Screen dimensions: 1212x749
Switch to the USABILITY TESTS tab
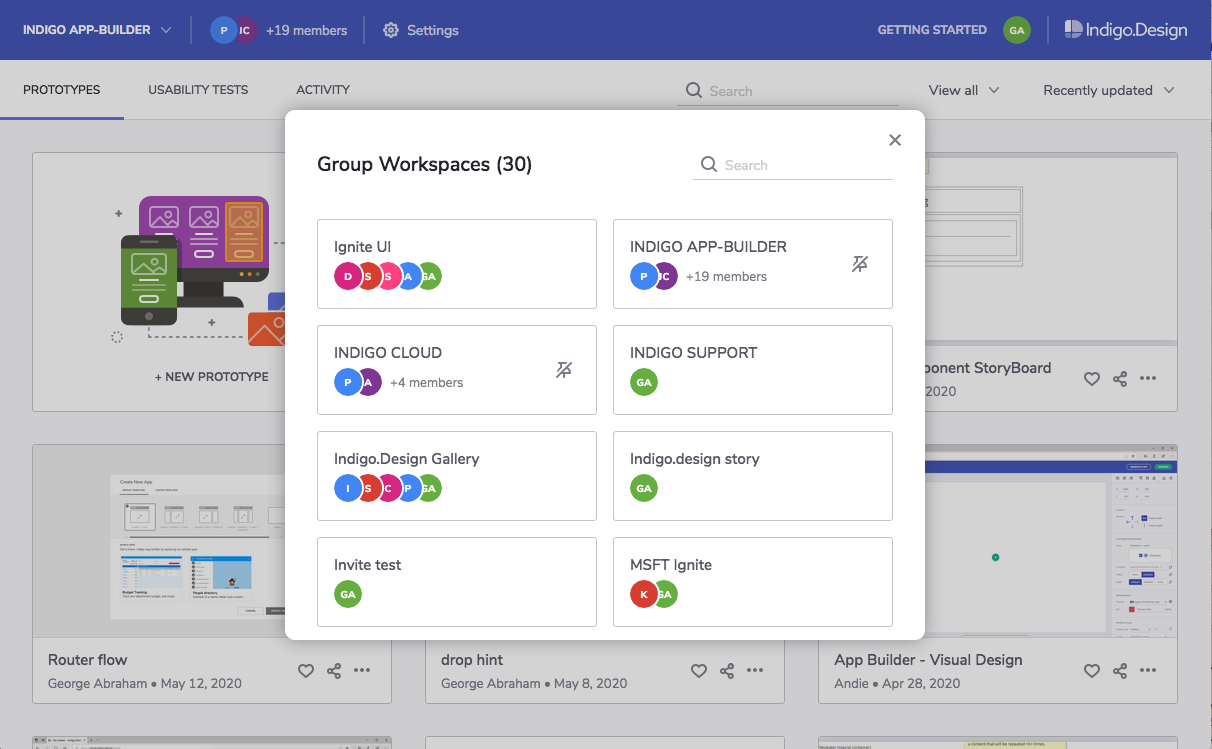coord(198,90)
